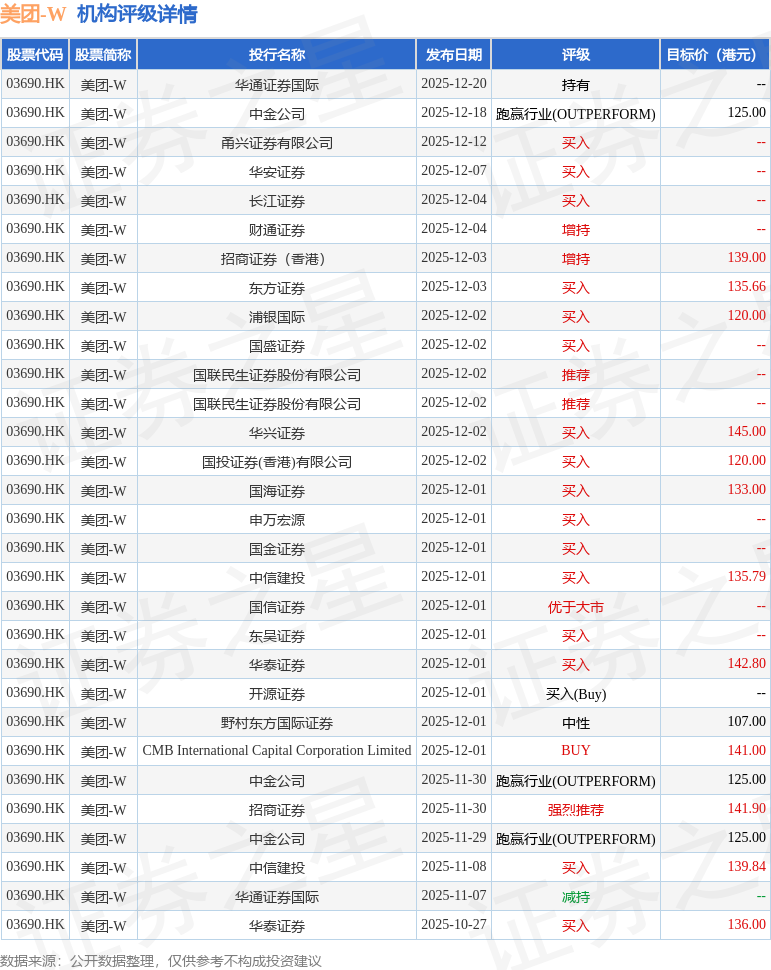Image resolution: width=771 pixels, height=970 pixels.
Task: Select the 东吴证券 cell
Action: (x=277, y=636)
